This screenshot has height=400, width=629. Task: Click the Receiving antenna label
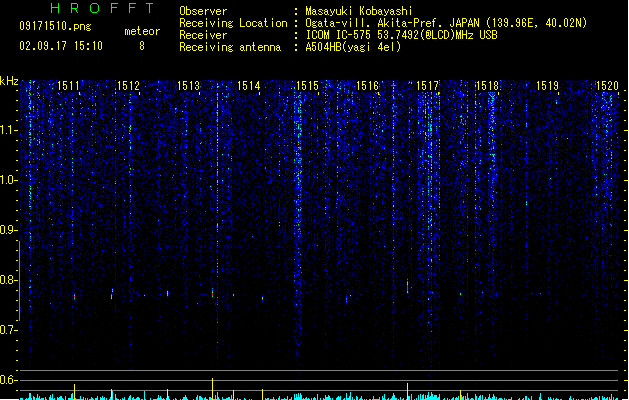[230, 47]
